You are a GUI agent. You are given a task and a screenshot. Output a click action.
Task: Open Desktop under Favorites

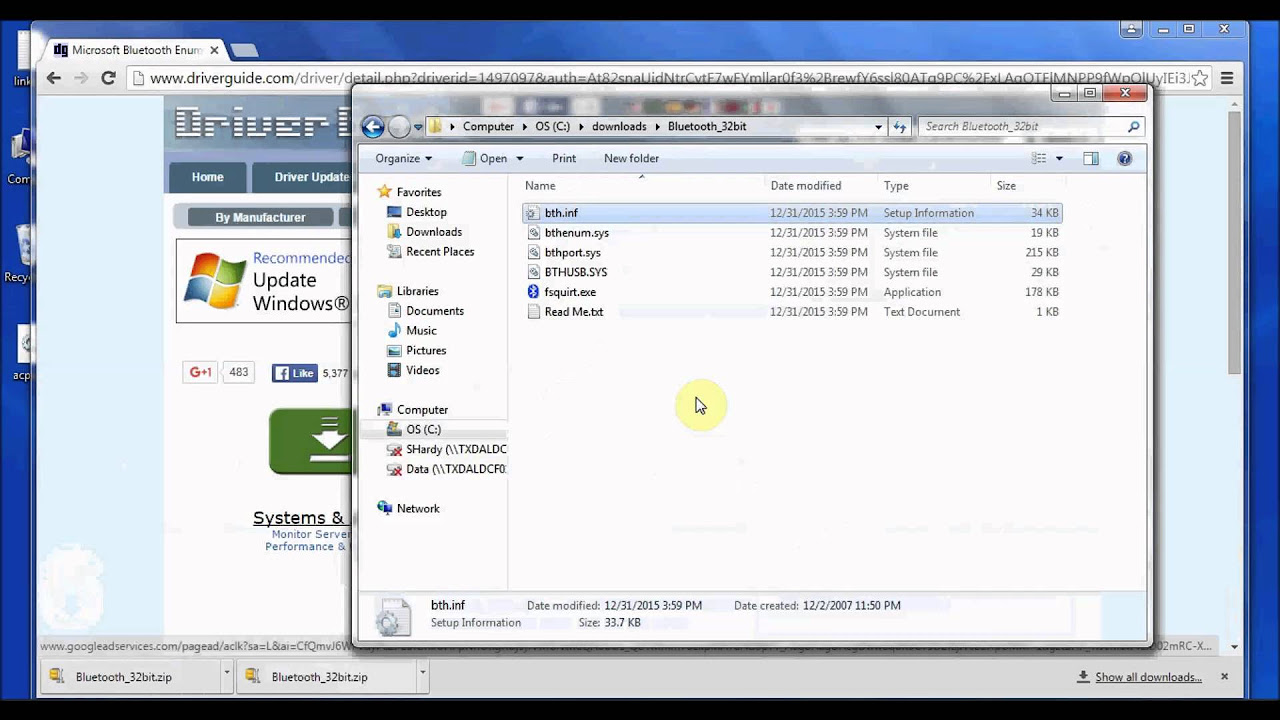click(426, 212)
